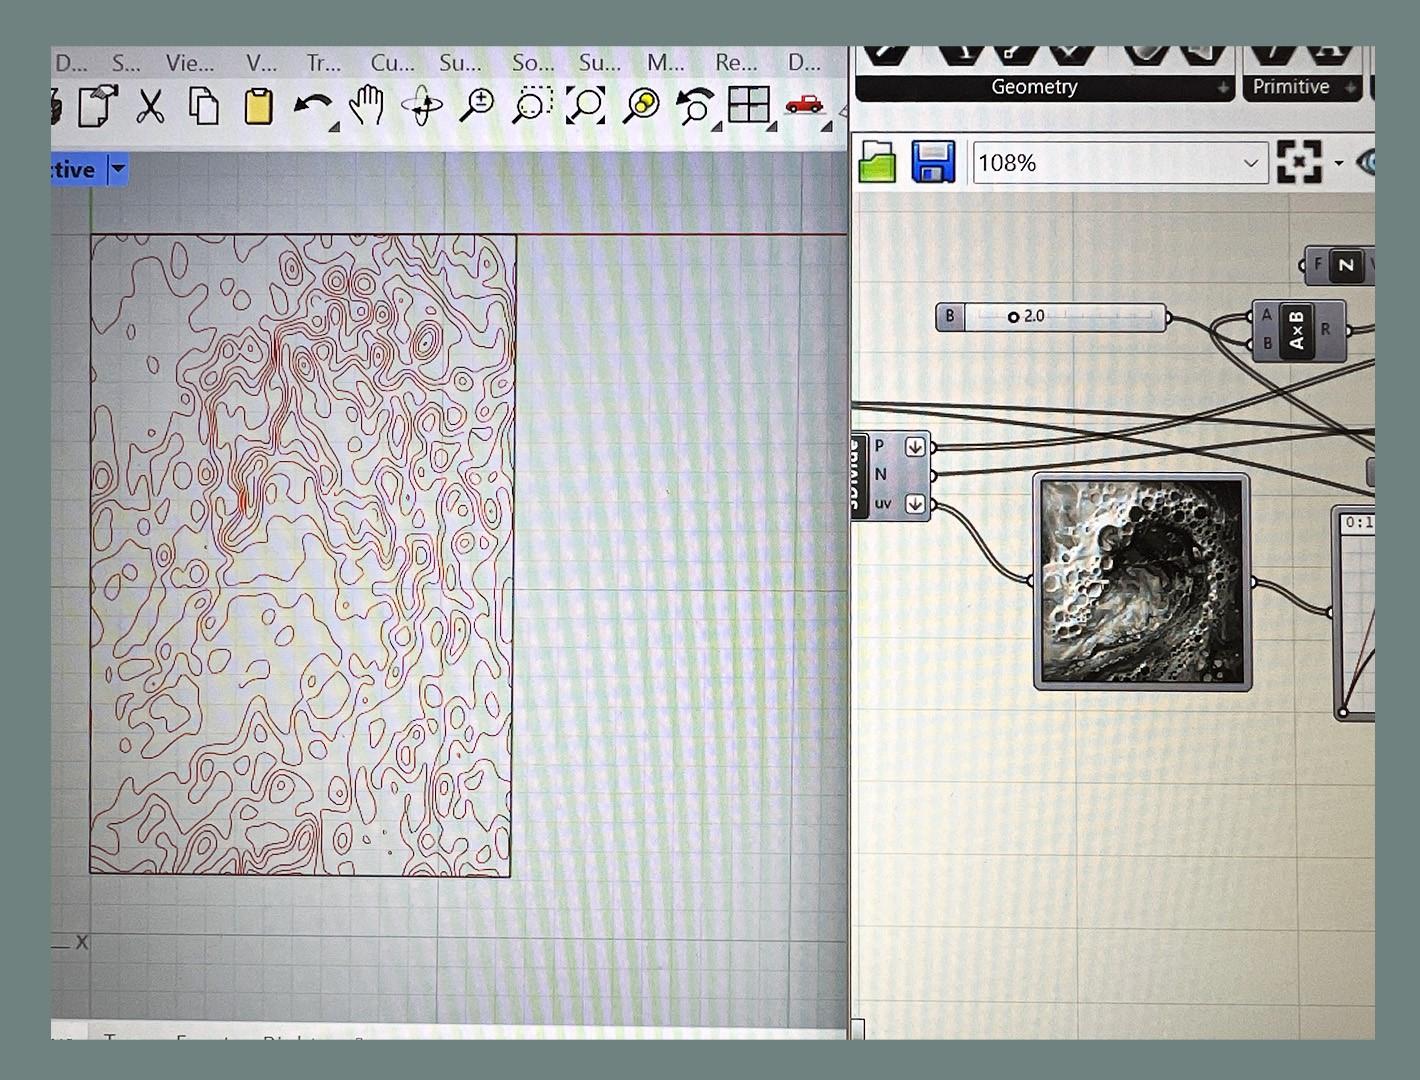This screenshot has width=1420, height=1080.
Task: Click the slider's B name label
Action: (x=950, y=317)
